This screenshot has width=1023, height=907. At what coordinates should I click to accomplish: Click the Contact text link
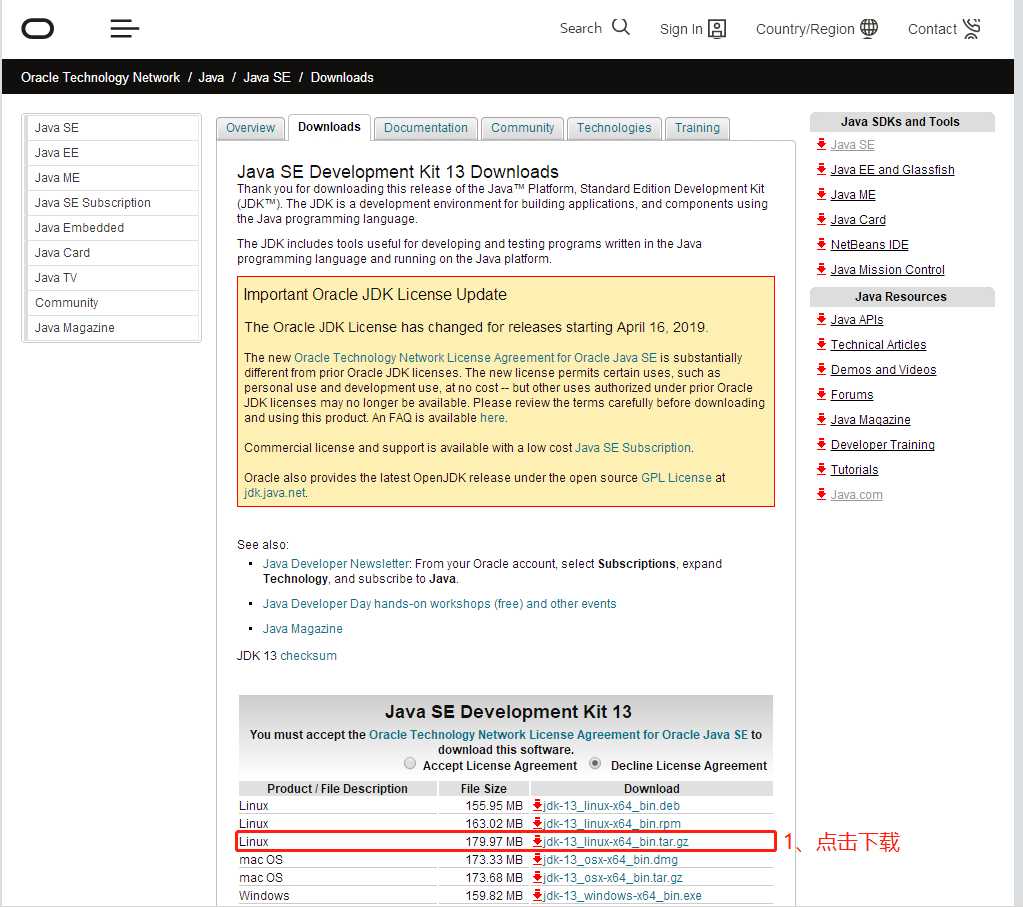point(932,29)
